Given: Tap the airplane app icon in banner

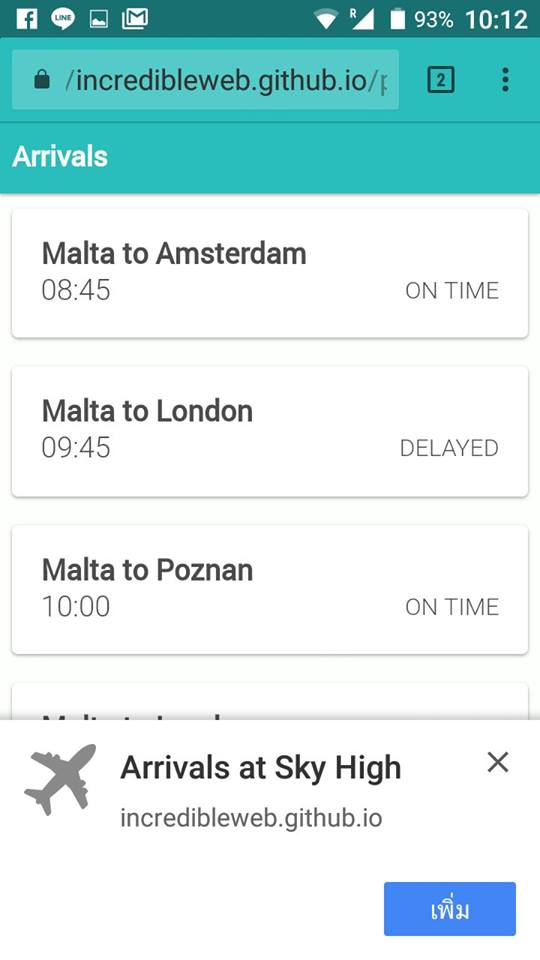Looking at the screenshot, I should [60, 779].
